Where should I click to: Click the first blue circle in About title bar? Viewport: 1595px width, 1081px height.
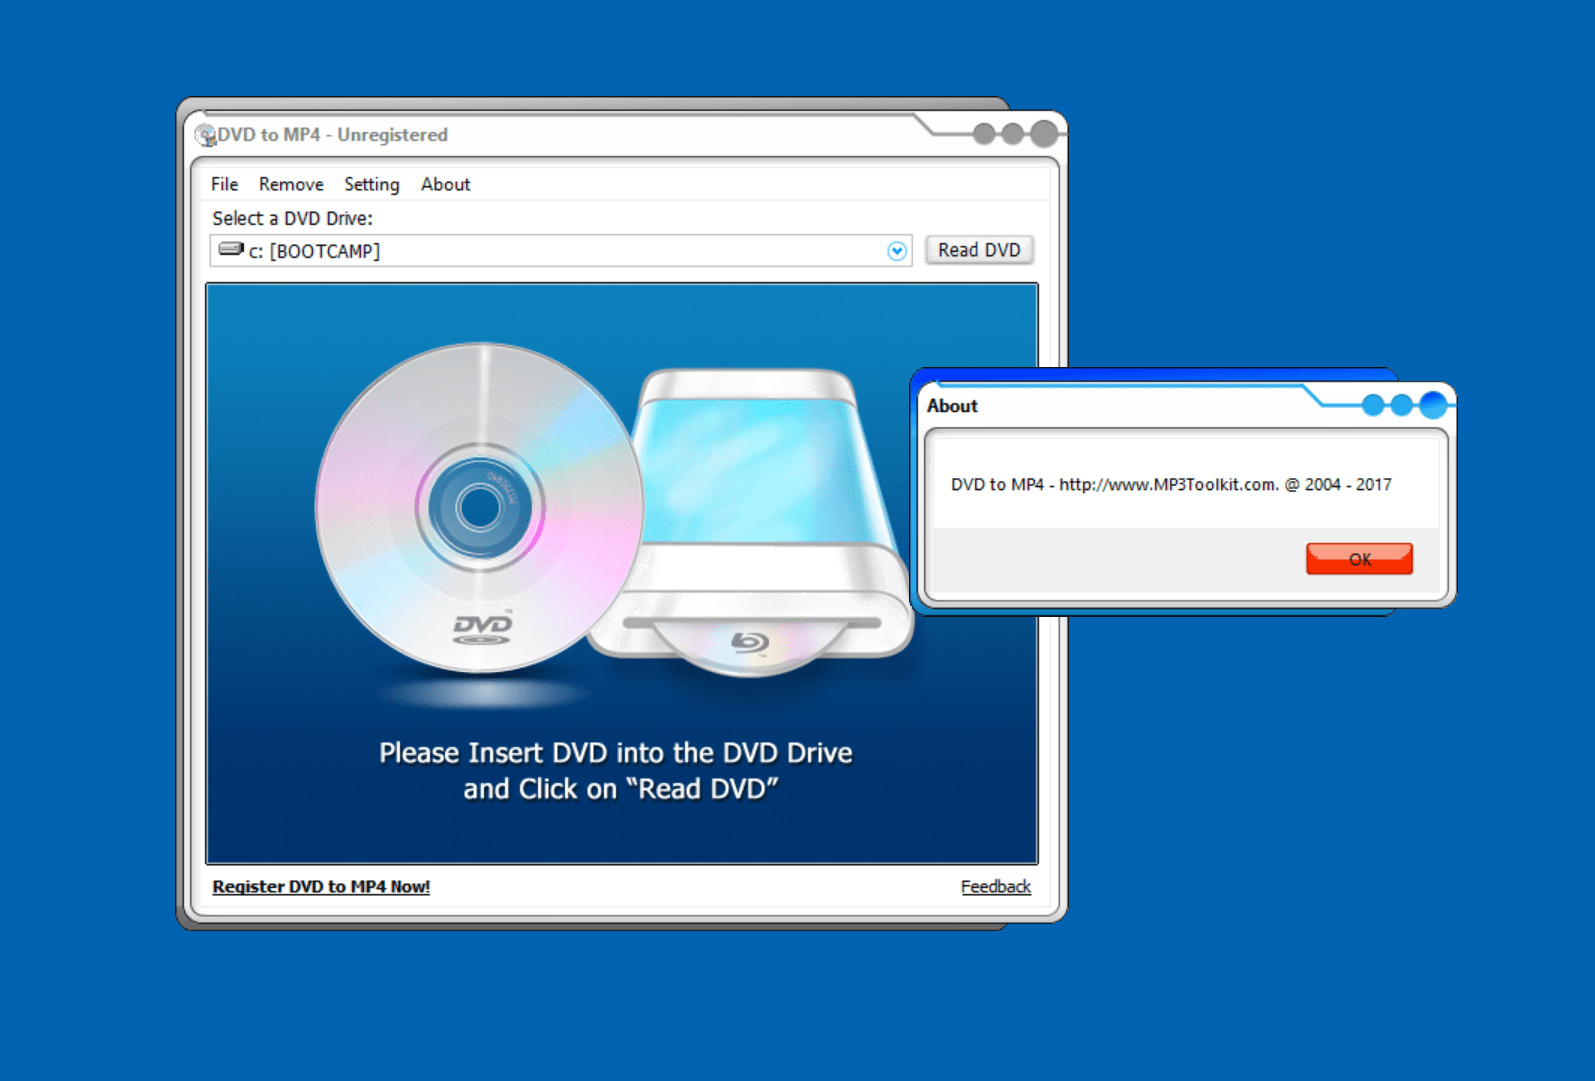(1373, 405)
